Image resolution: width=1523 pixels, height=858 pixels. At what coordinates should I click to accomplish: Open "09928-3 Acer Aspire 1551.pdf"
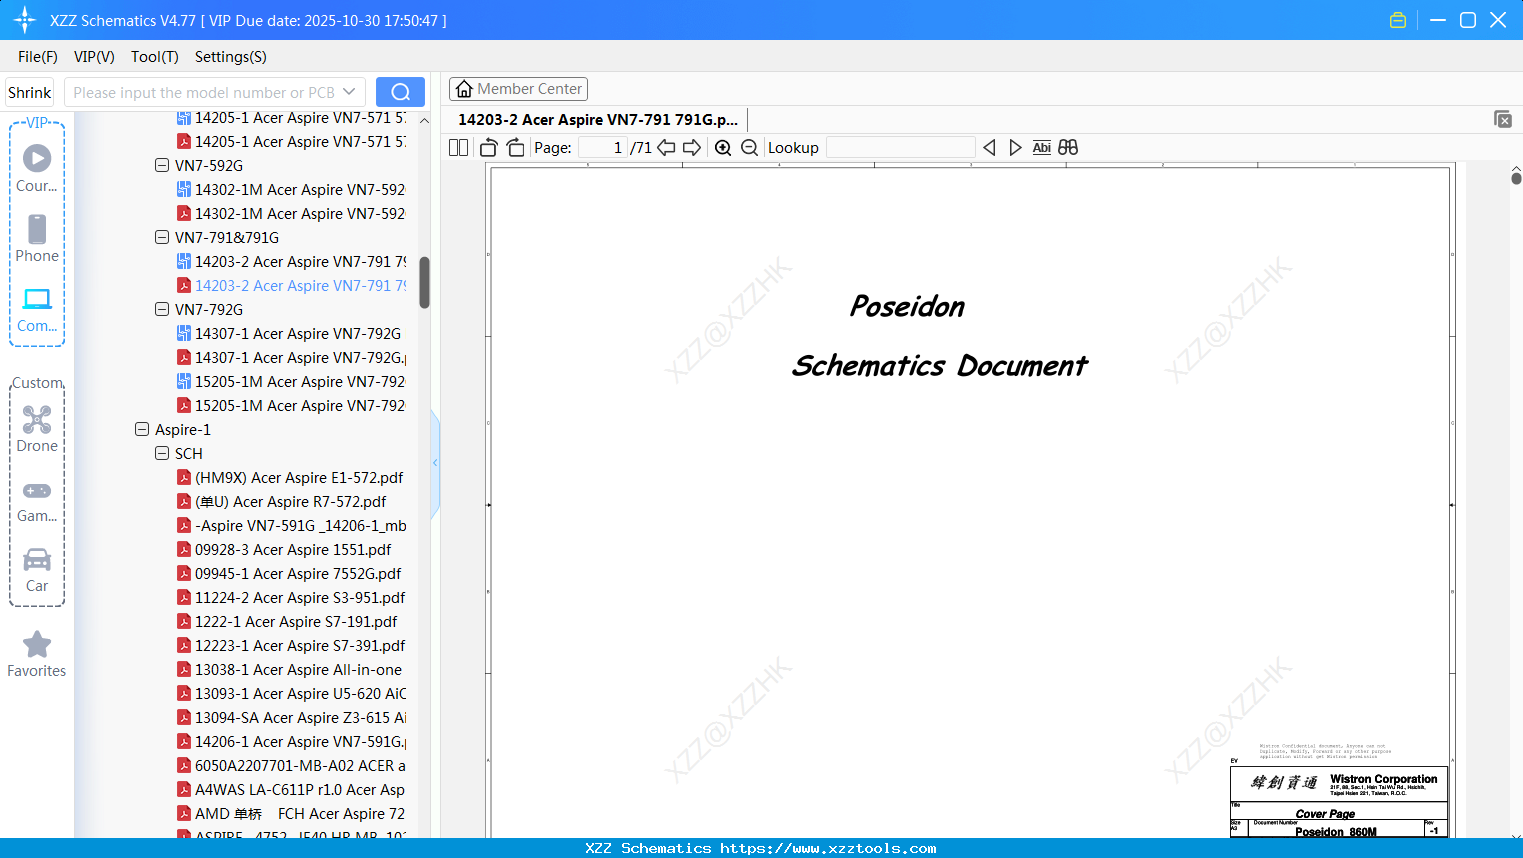pos(284,549)
